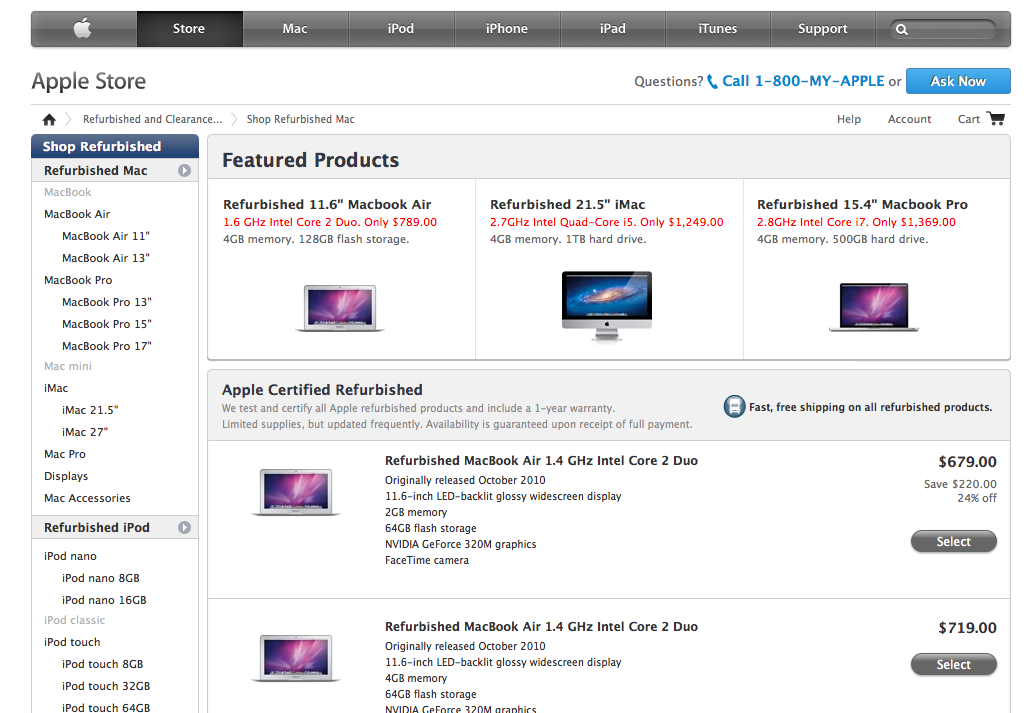Click thumbnail of $679.00 MacBook Air

coord(296,492)
